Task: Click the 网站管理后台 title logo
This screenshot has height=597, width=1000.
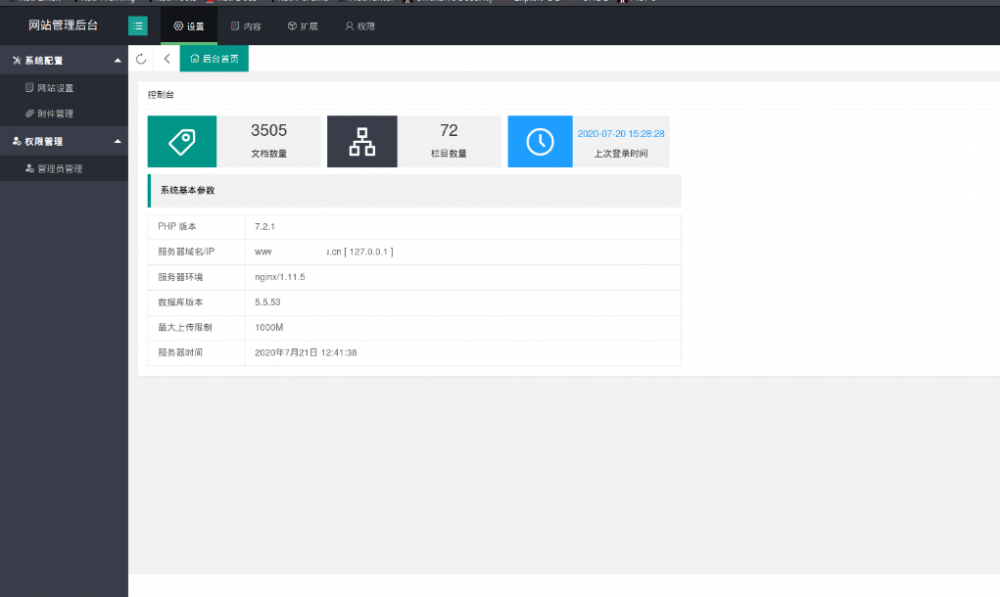Action: pos(63,26)
